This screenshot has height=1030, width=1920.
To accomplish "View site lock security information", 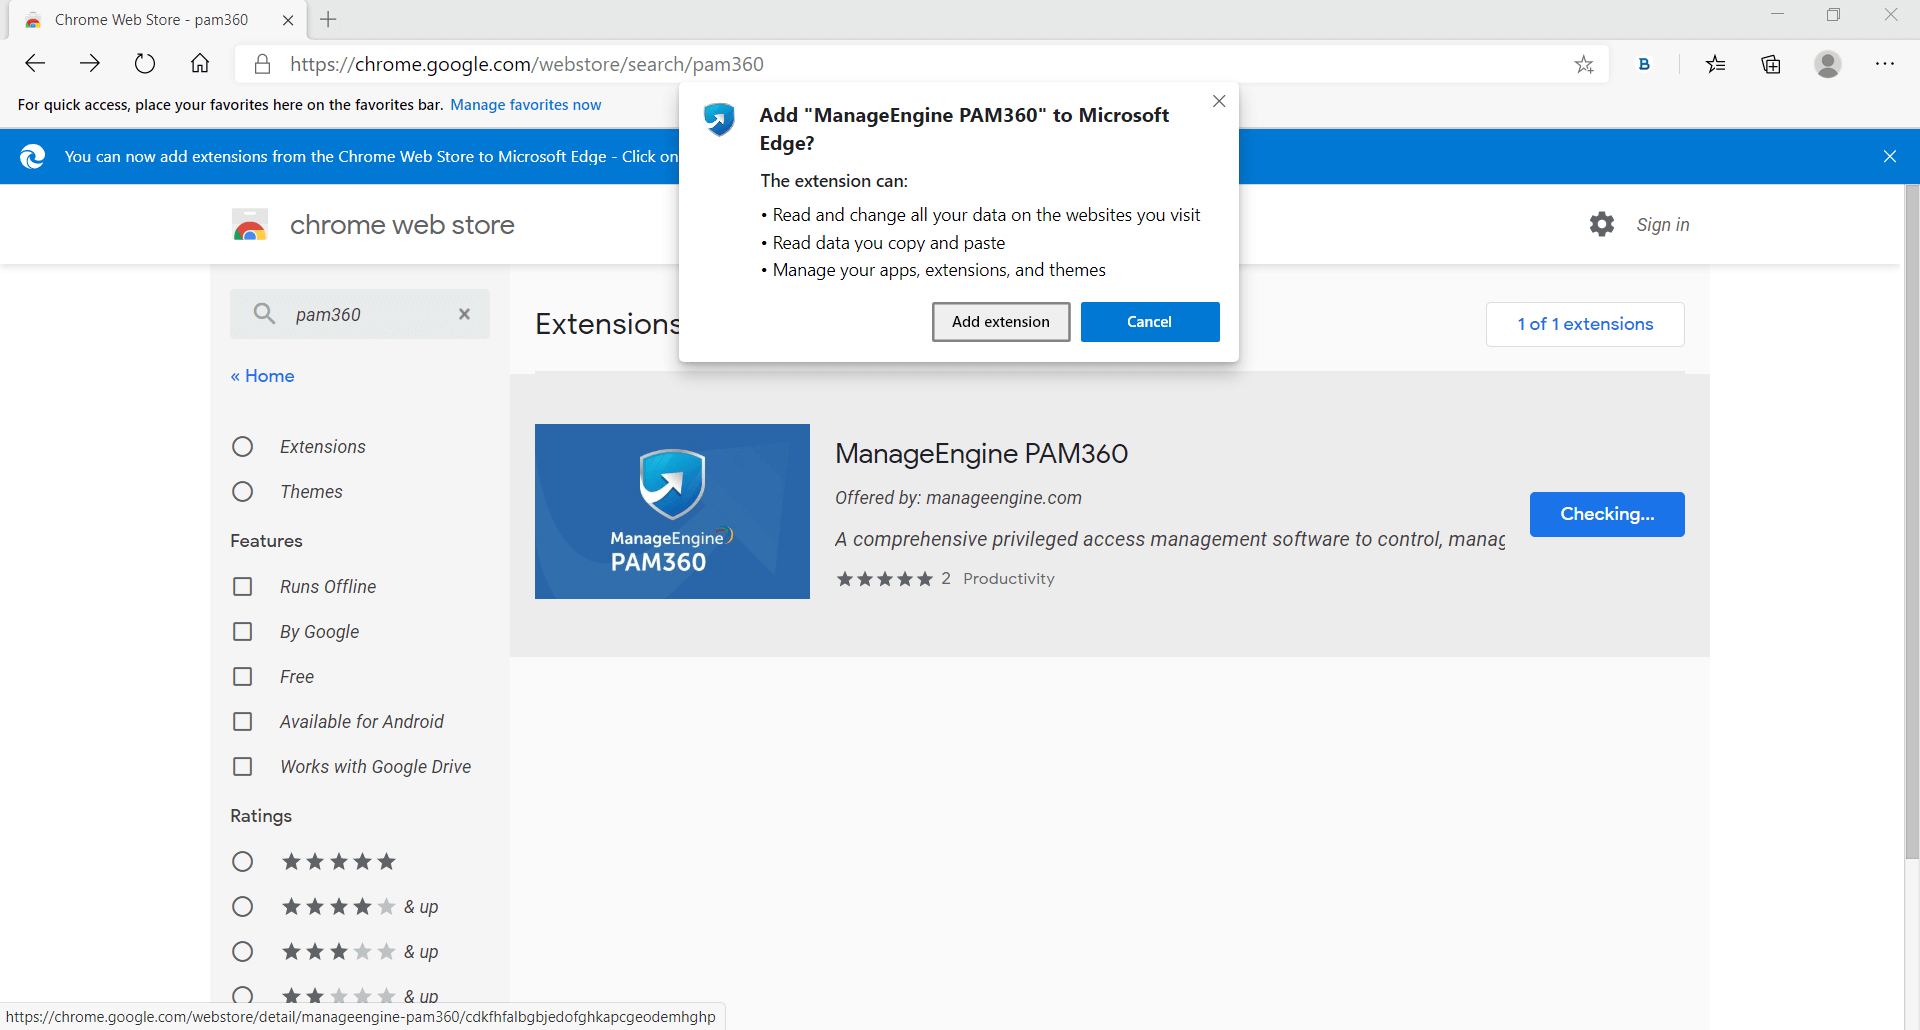I will pos(262,64).
